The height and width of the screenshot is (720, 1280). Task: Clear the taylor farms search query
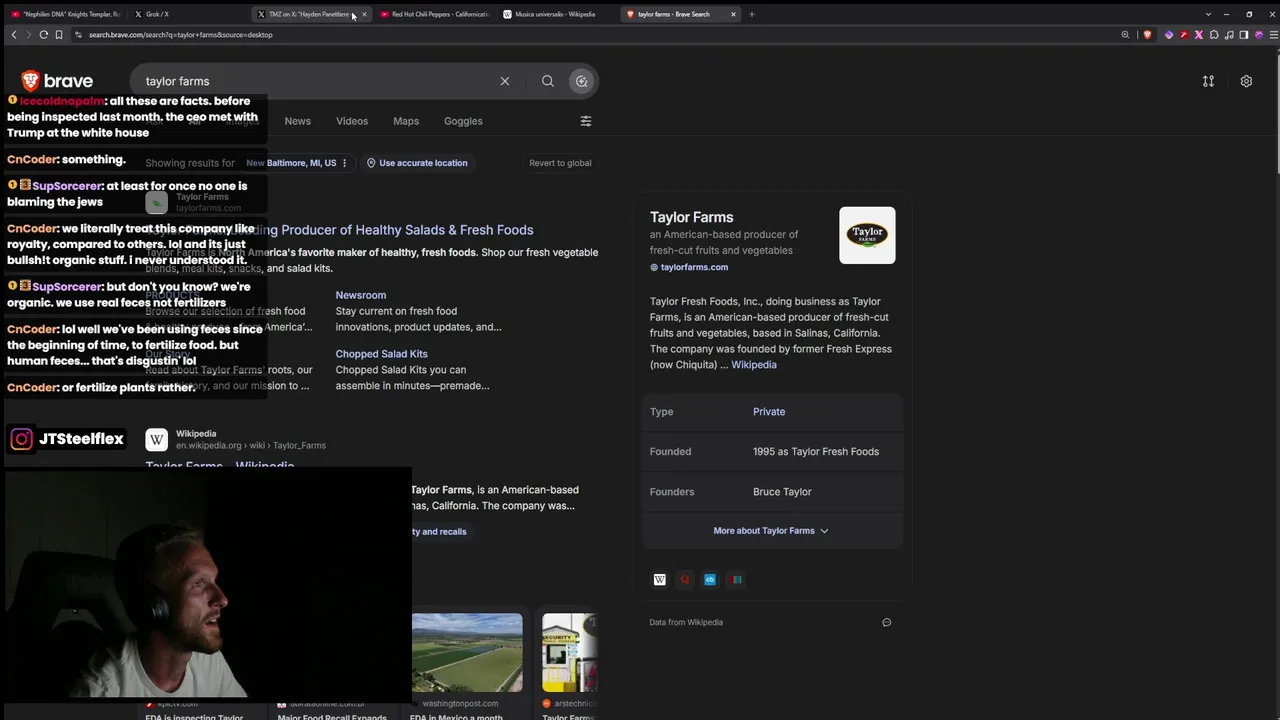point(505,81)
